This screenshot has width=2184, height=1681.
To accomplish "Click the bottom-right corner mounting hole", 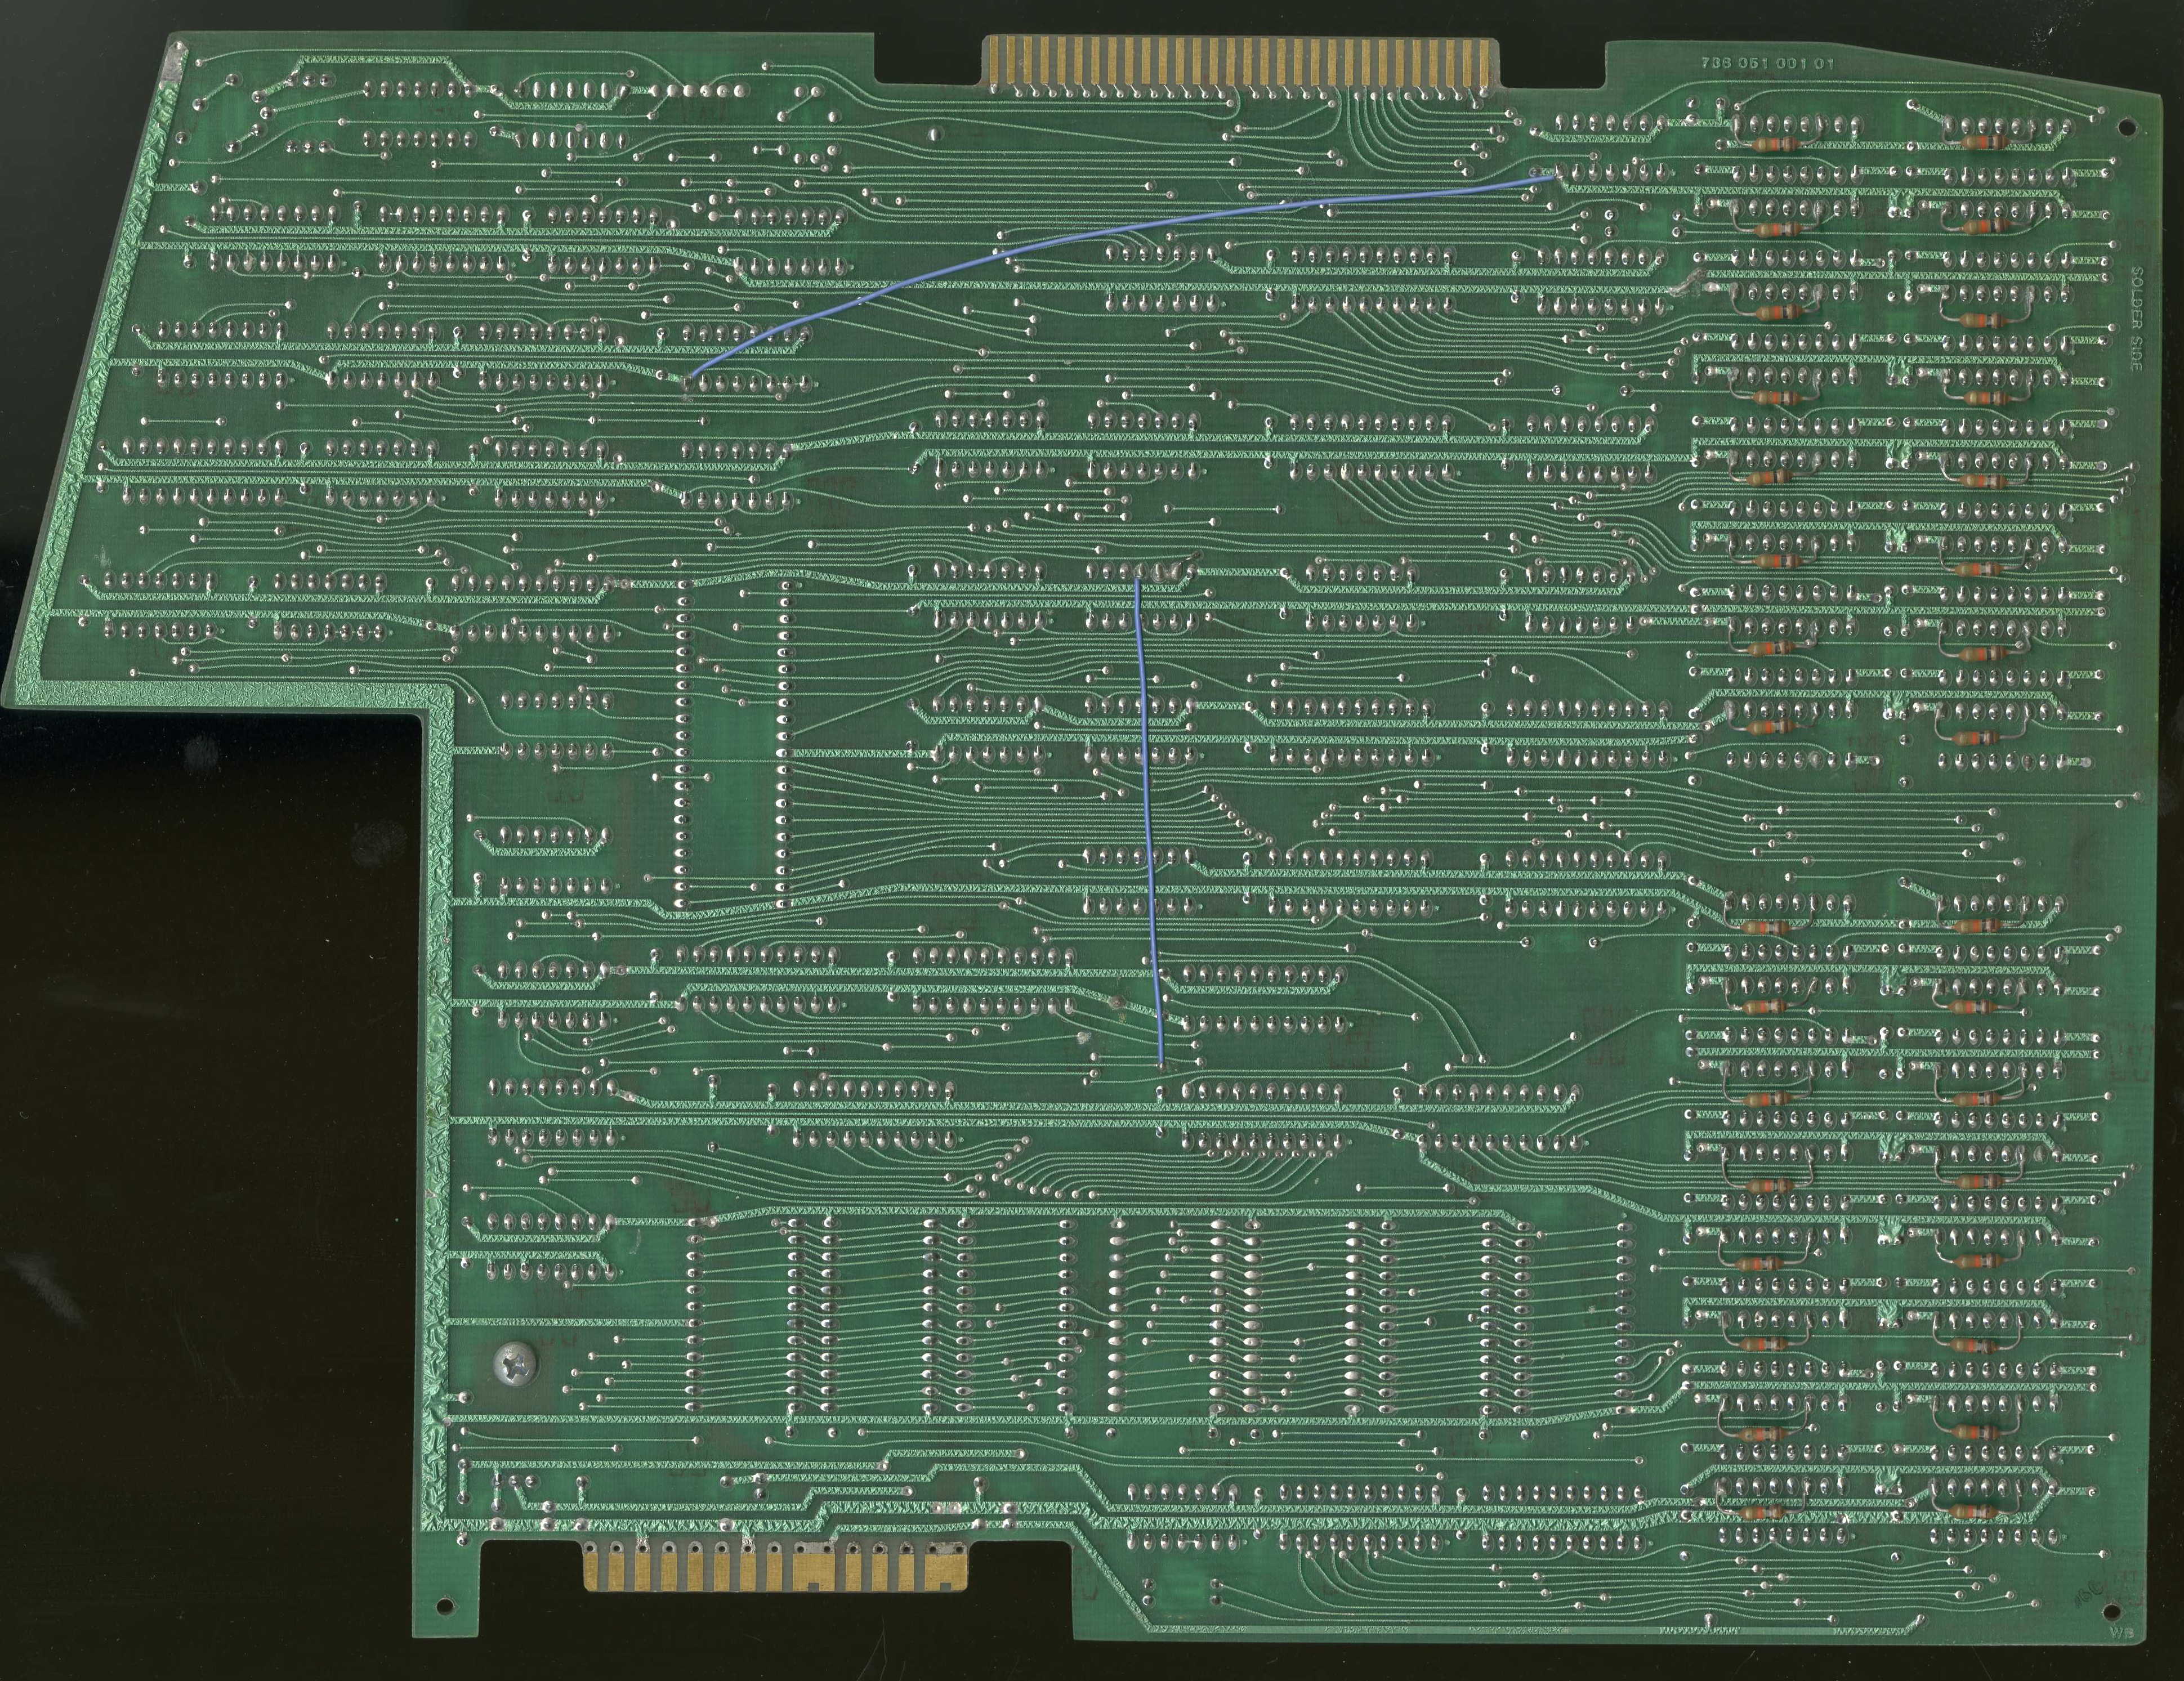I will coord(2112,1612).
